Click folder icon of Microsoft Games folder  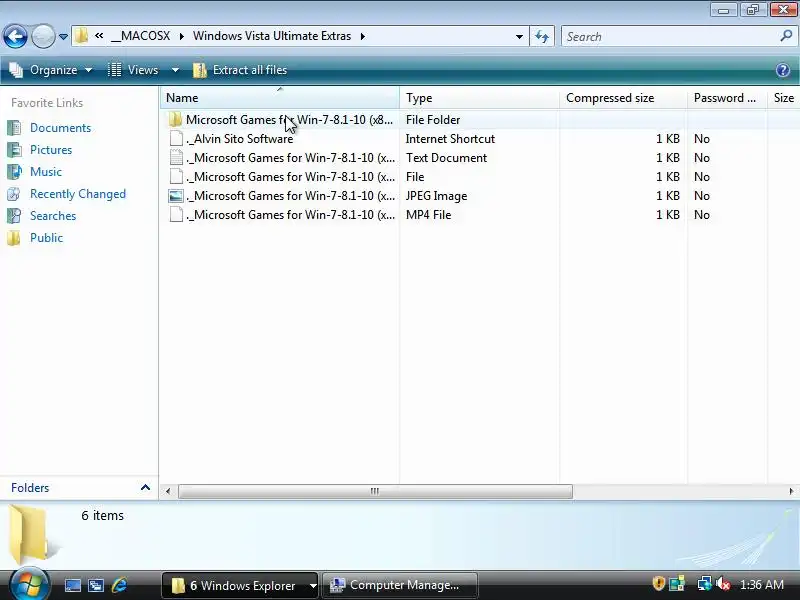175,120
